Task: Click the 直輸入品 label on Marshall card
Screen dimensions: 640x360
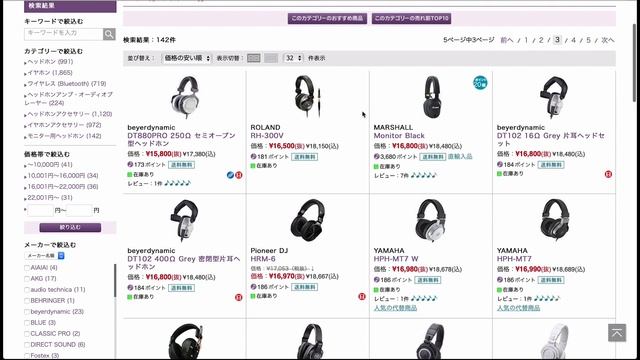Action: 460,157
